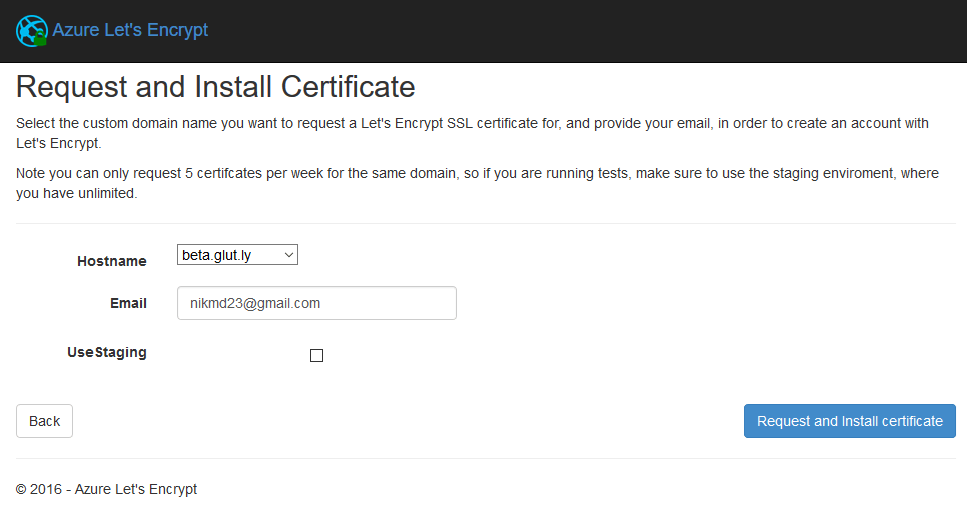Screen dimensions: 967x505
Task: Click the green padlock badge on logo
Action: pyautogui.click(x=40, y=38)
